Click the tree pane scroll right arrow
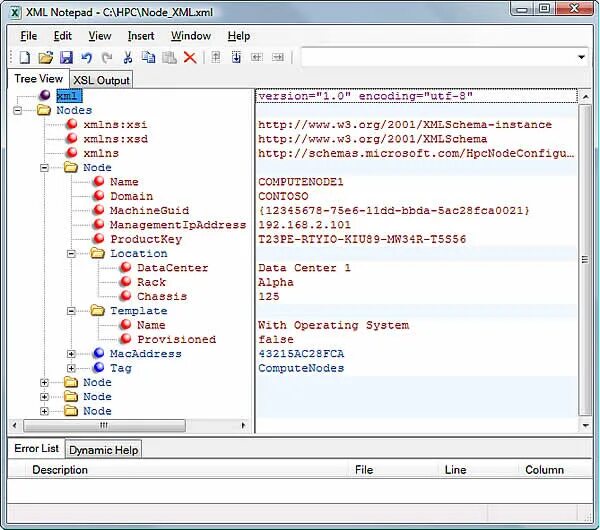Screen dimensions: 600x530 coord(243,425)
